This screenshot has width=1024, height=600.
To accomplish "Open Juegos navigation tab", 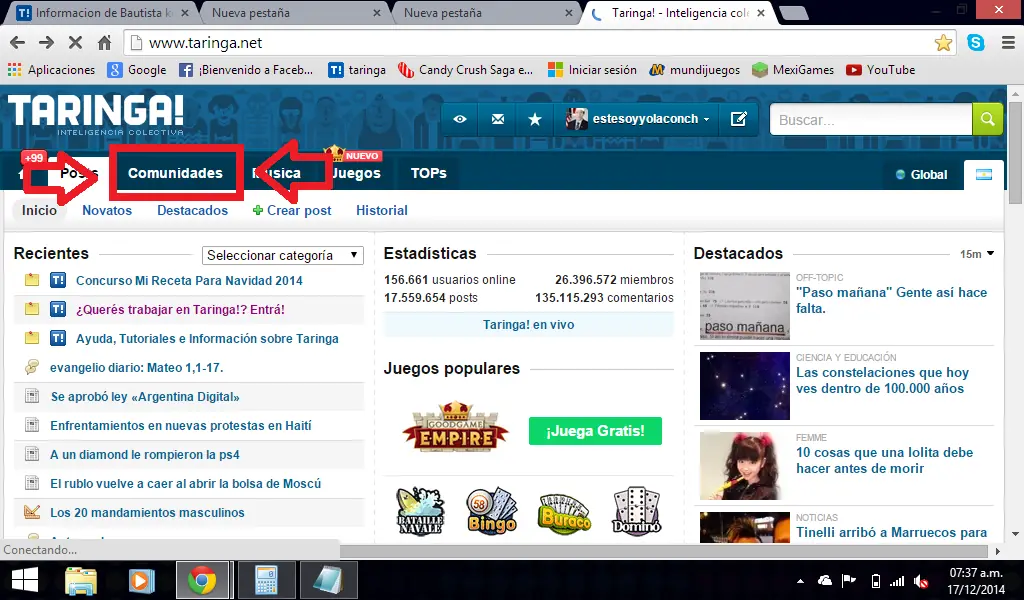I will [x=356, y=173].
